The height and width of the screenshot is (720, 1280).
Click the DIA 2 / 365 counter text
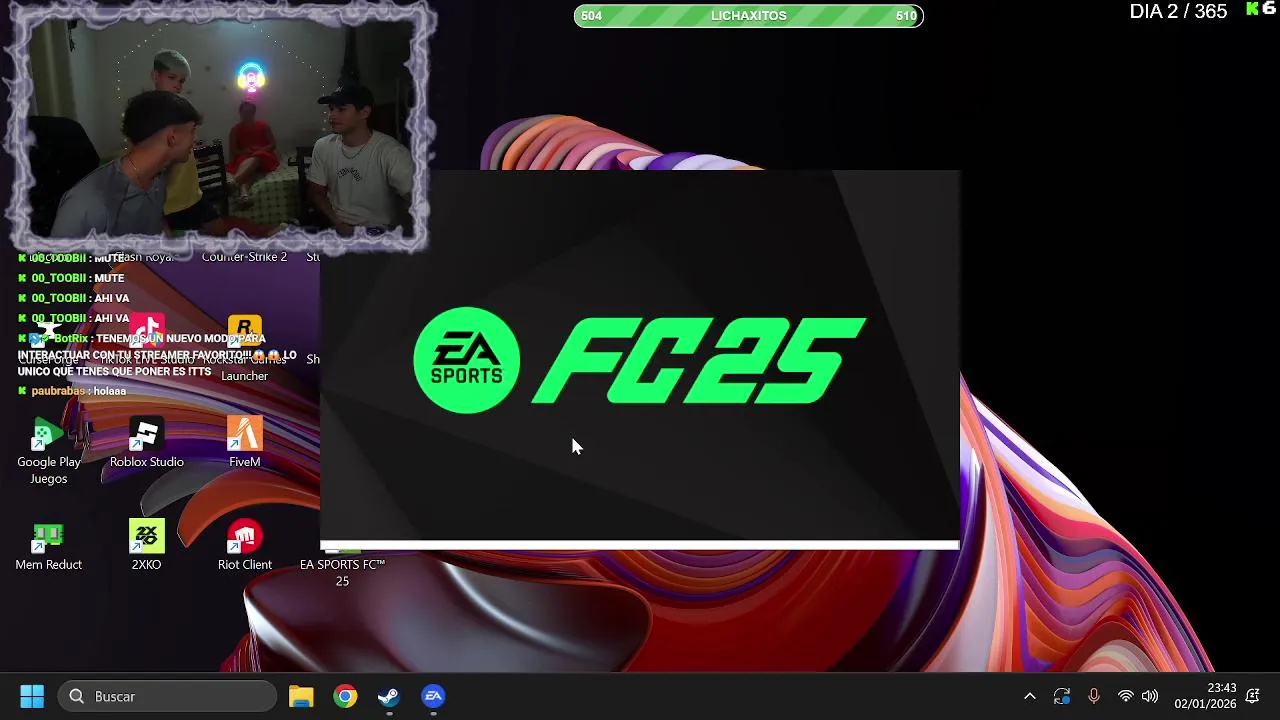point(1178,12)
